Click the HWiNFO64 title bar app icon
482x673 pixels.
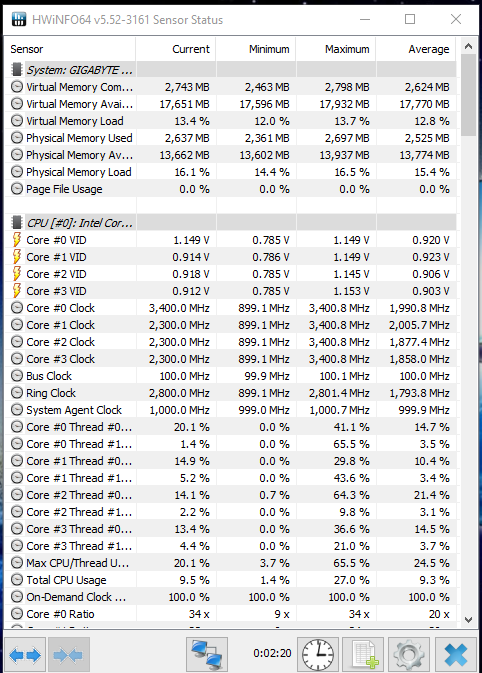[19, 19]
